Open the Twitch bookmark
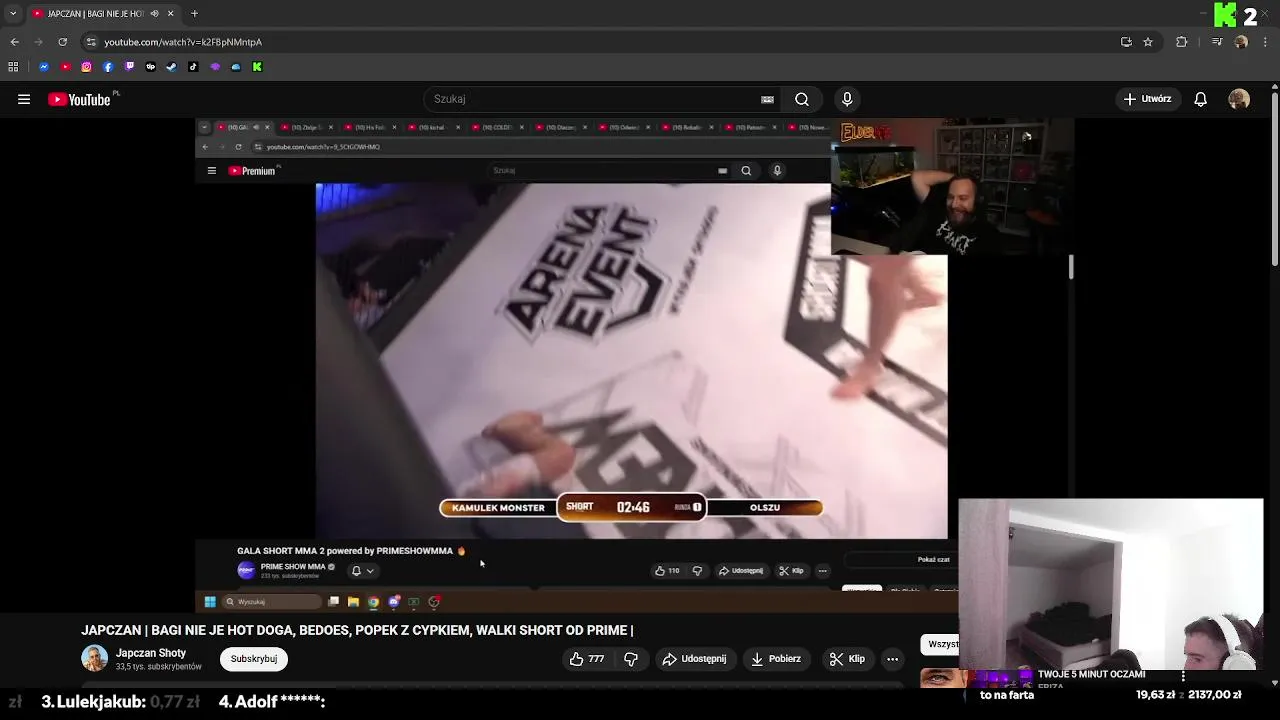This screenshot has height=720, width=1280. pyautogui.click(x=129, y=67)
